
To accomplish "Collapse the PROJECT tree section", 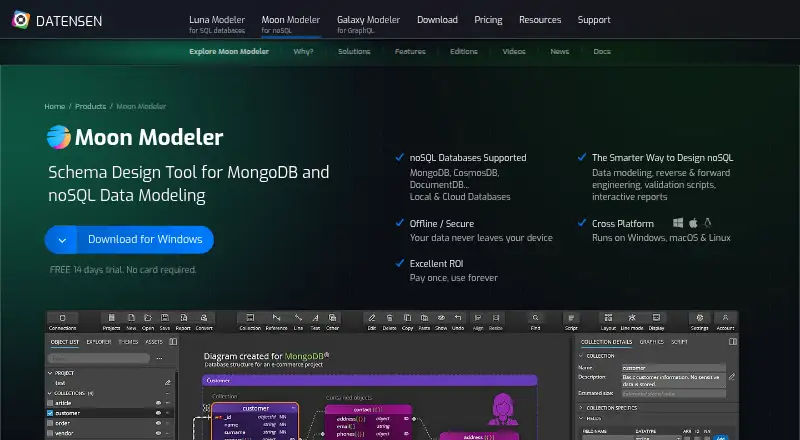I will click(50, 373).
